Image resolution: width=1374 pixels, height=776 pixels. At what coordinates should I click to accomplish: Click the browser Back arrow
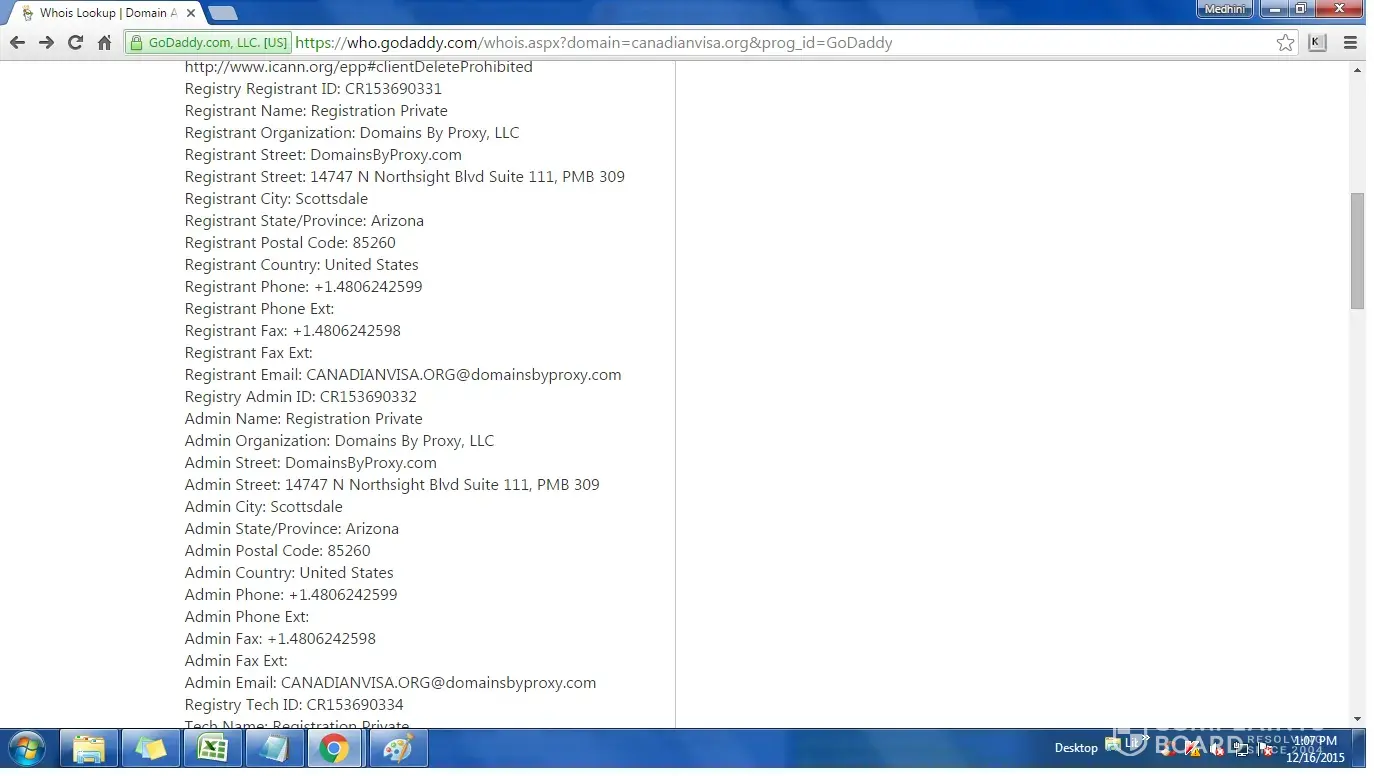point(17,42)
